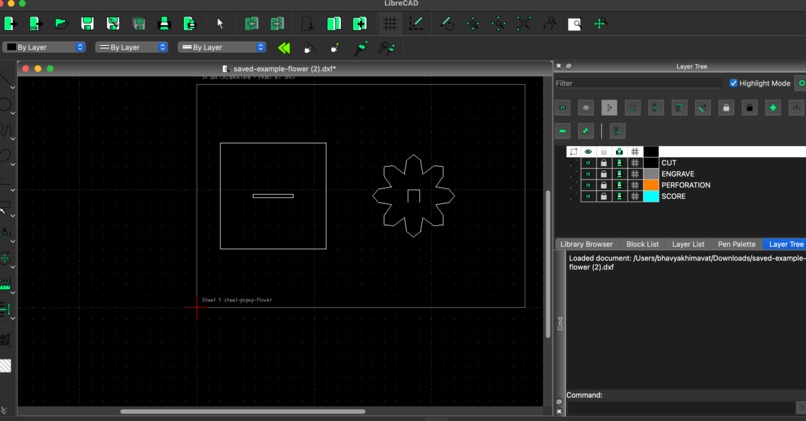
Task: Click the Unlock all layers black lock icon
Action: (749, 108)
